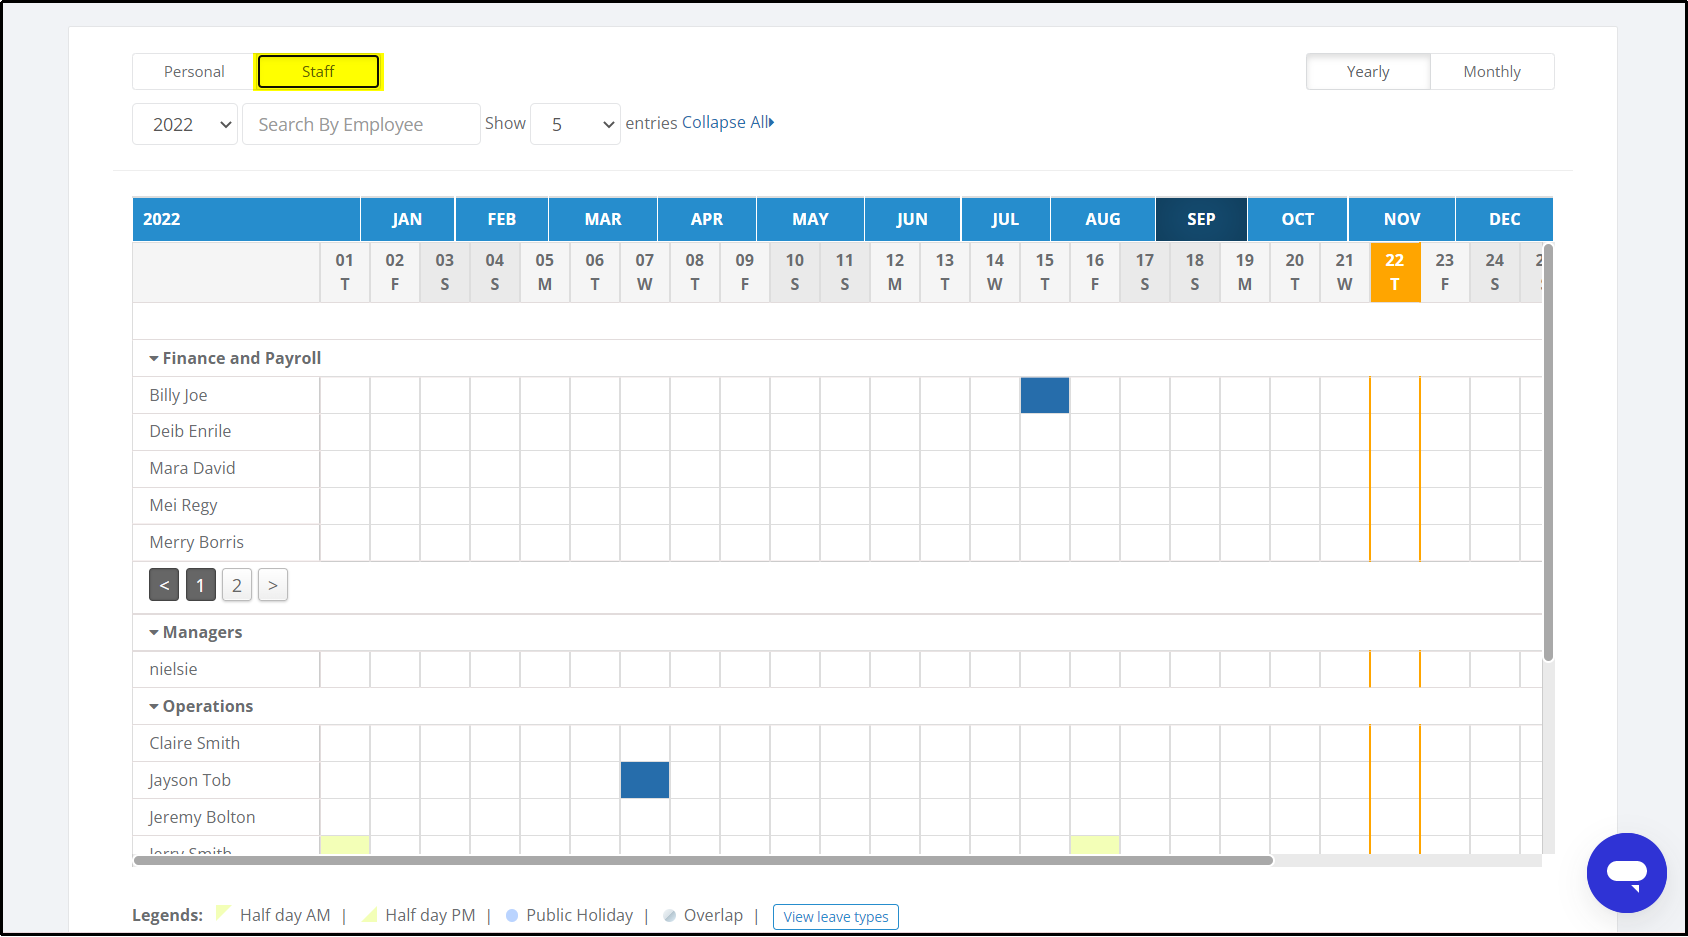1688x937 pixels.
Task: Go to page 2 of Finance list
Action: tap(237, 585)
